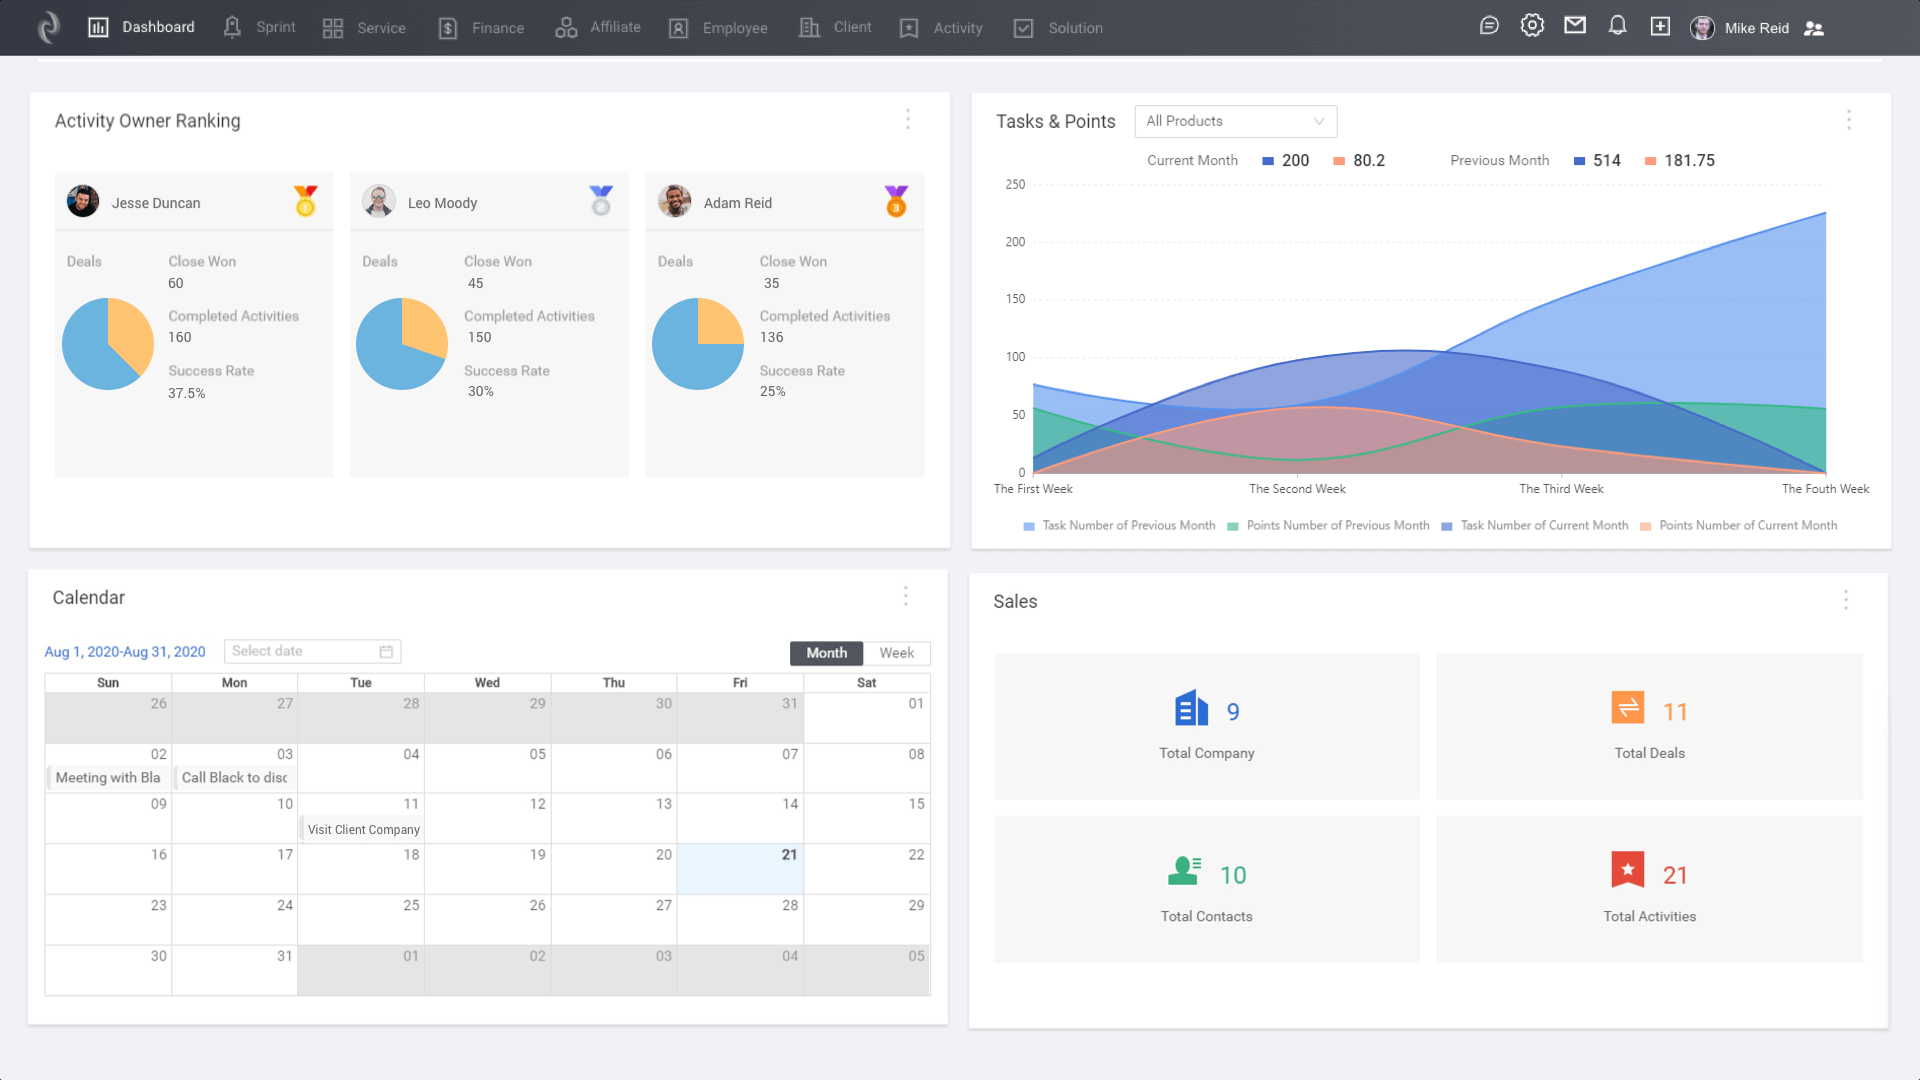Open the settings gear icon
The width and height of the screenshot is (1920, 1080).
pyautogui.click(x=1532, y=27)
